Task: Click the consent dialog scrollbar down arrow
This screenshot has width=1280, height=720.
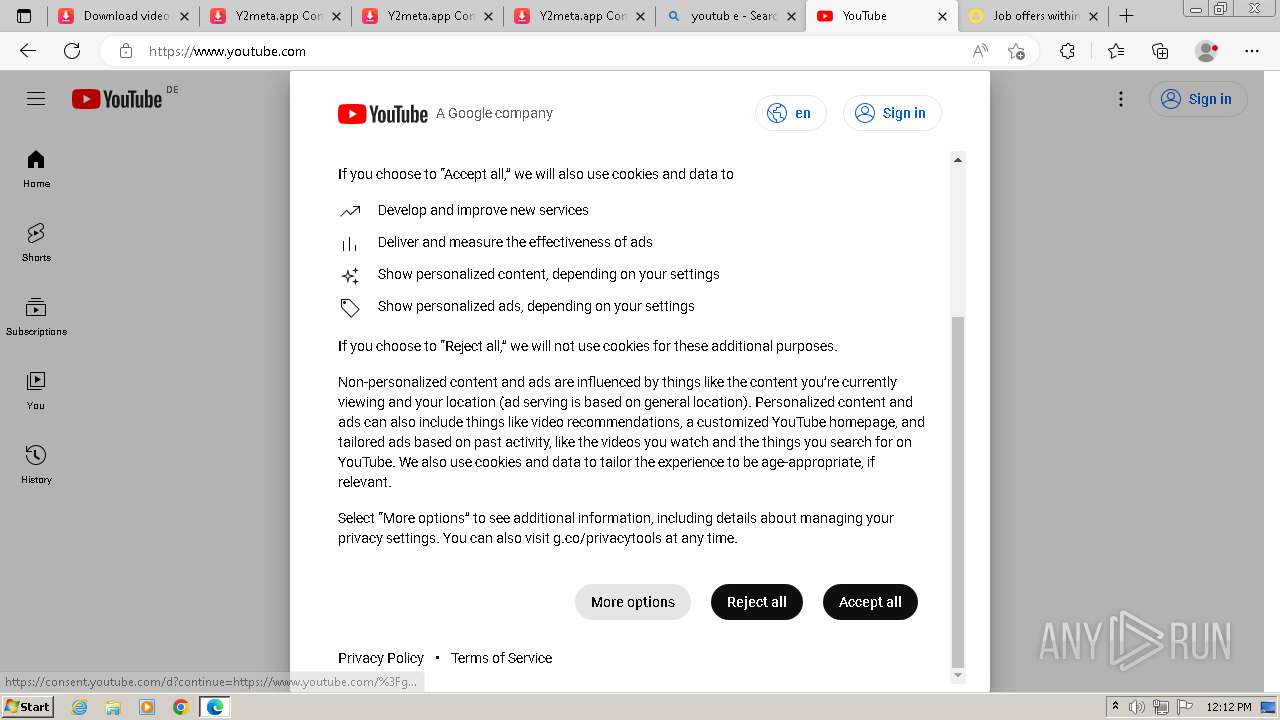Action: (958, 675)
